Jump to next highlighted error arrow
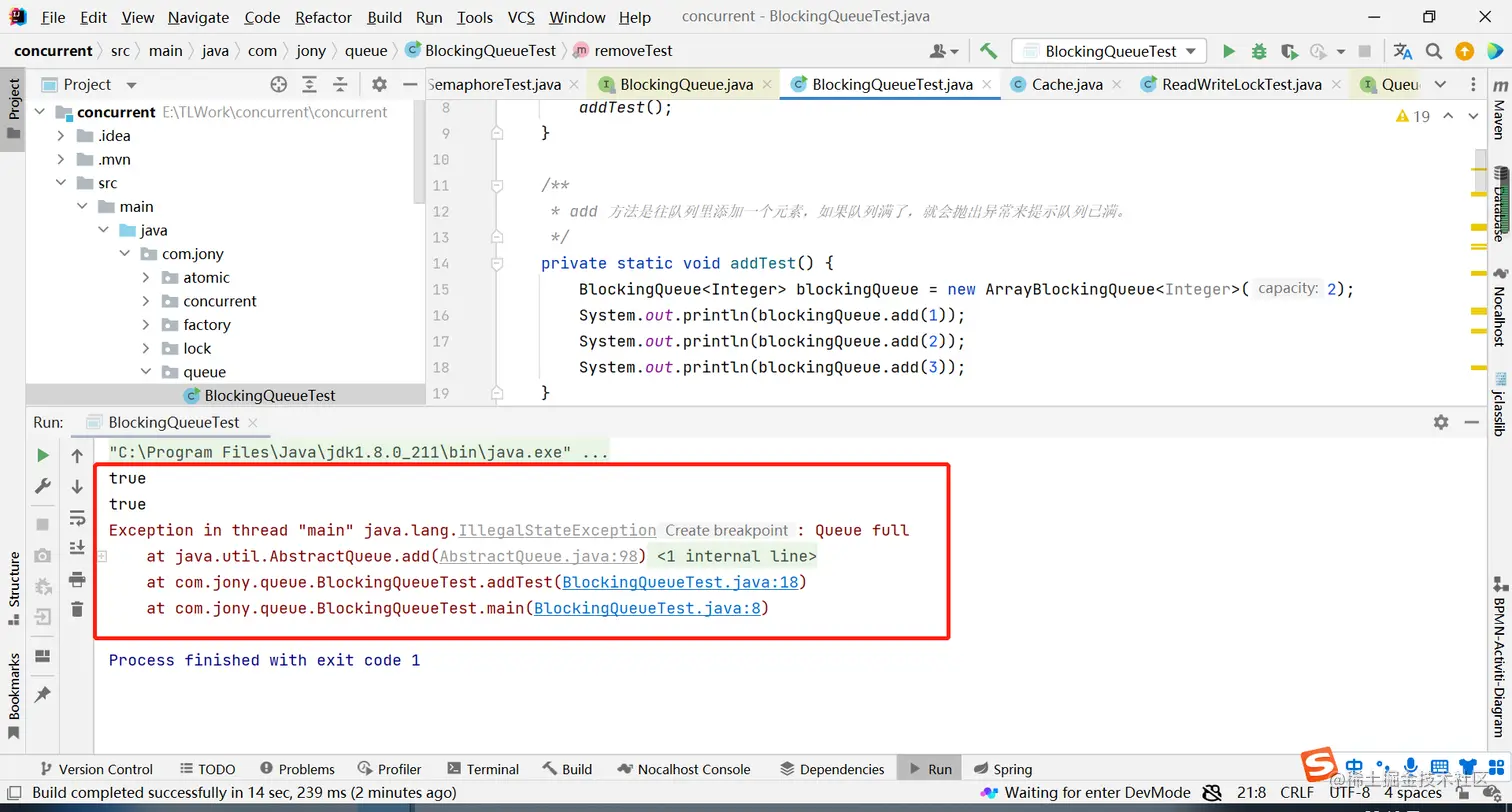This screenshot has width=1512, height=812. click(1472, 117)
